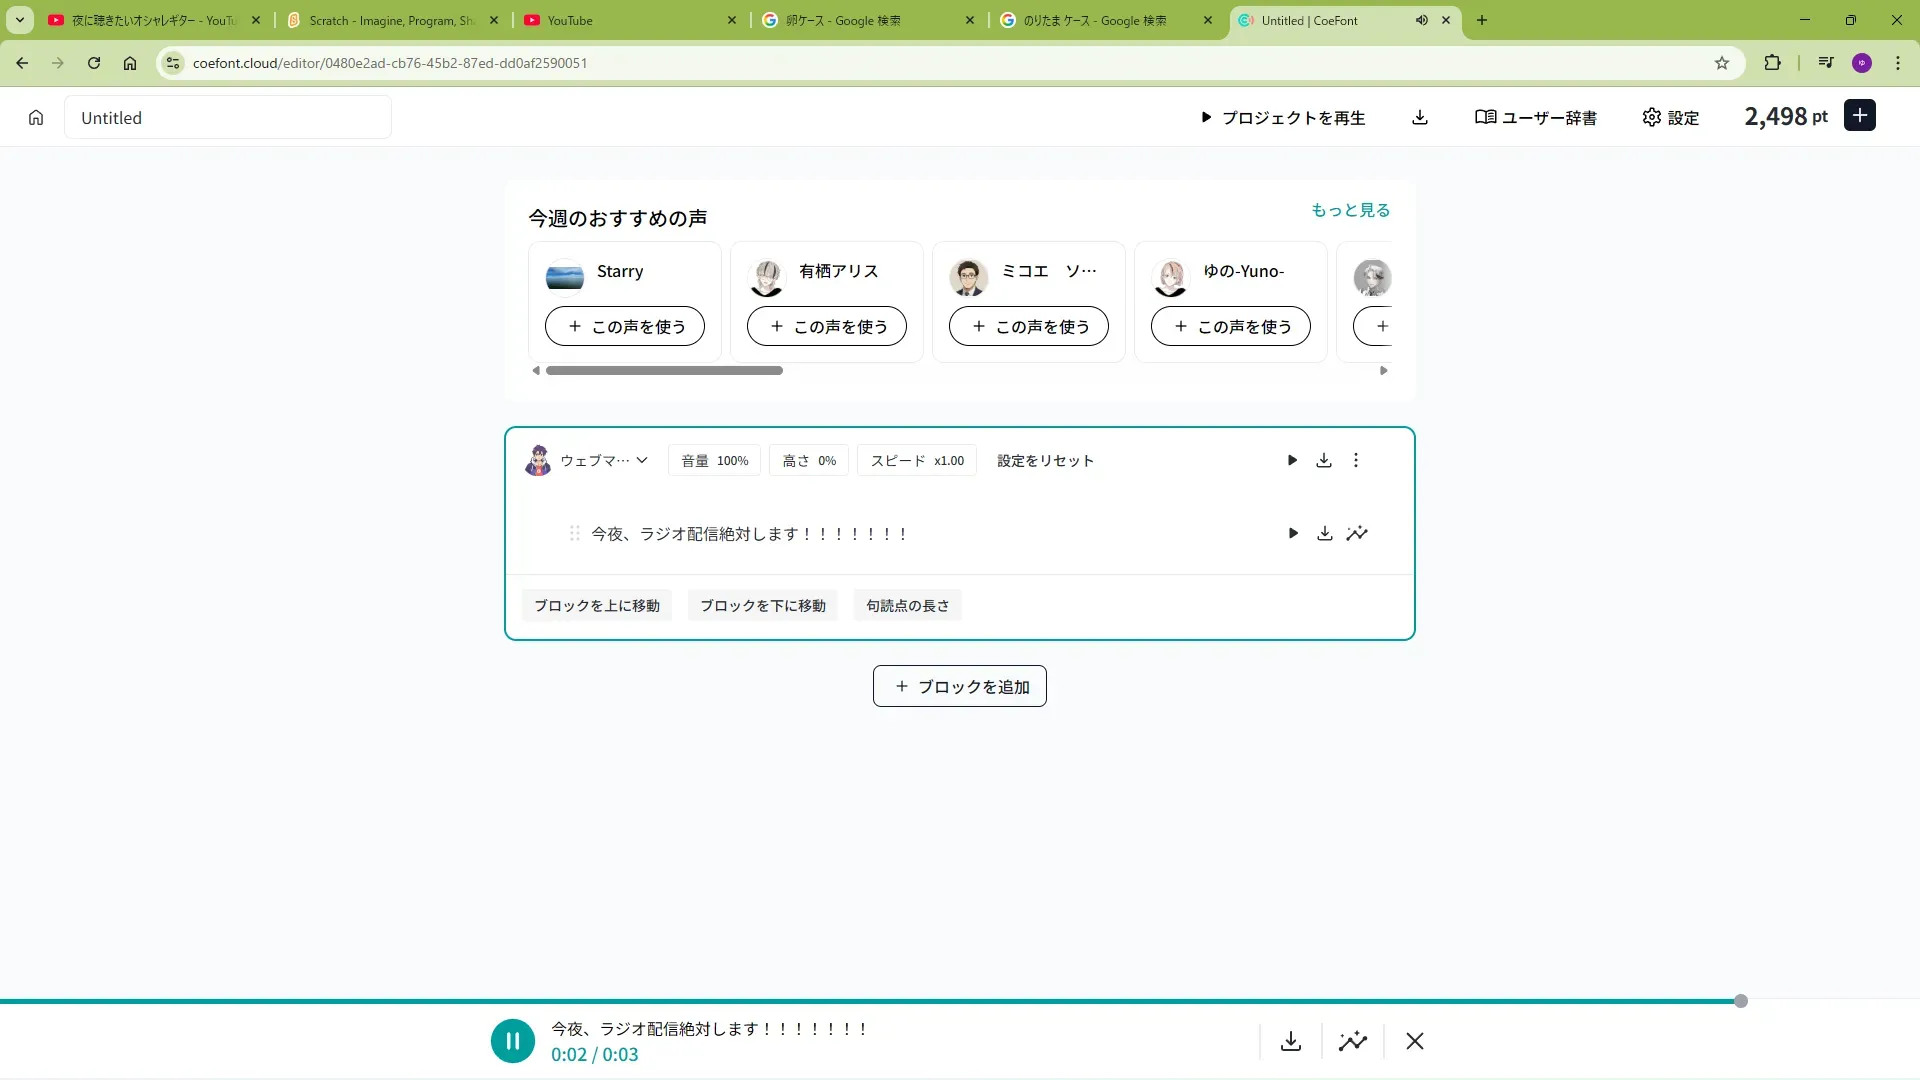Click the ブロックを追加 button
This screenshot has height=1080, width=1920.
[x=960, y=687]
